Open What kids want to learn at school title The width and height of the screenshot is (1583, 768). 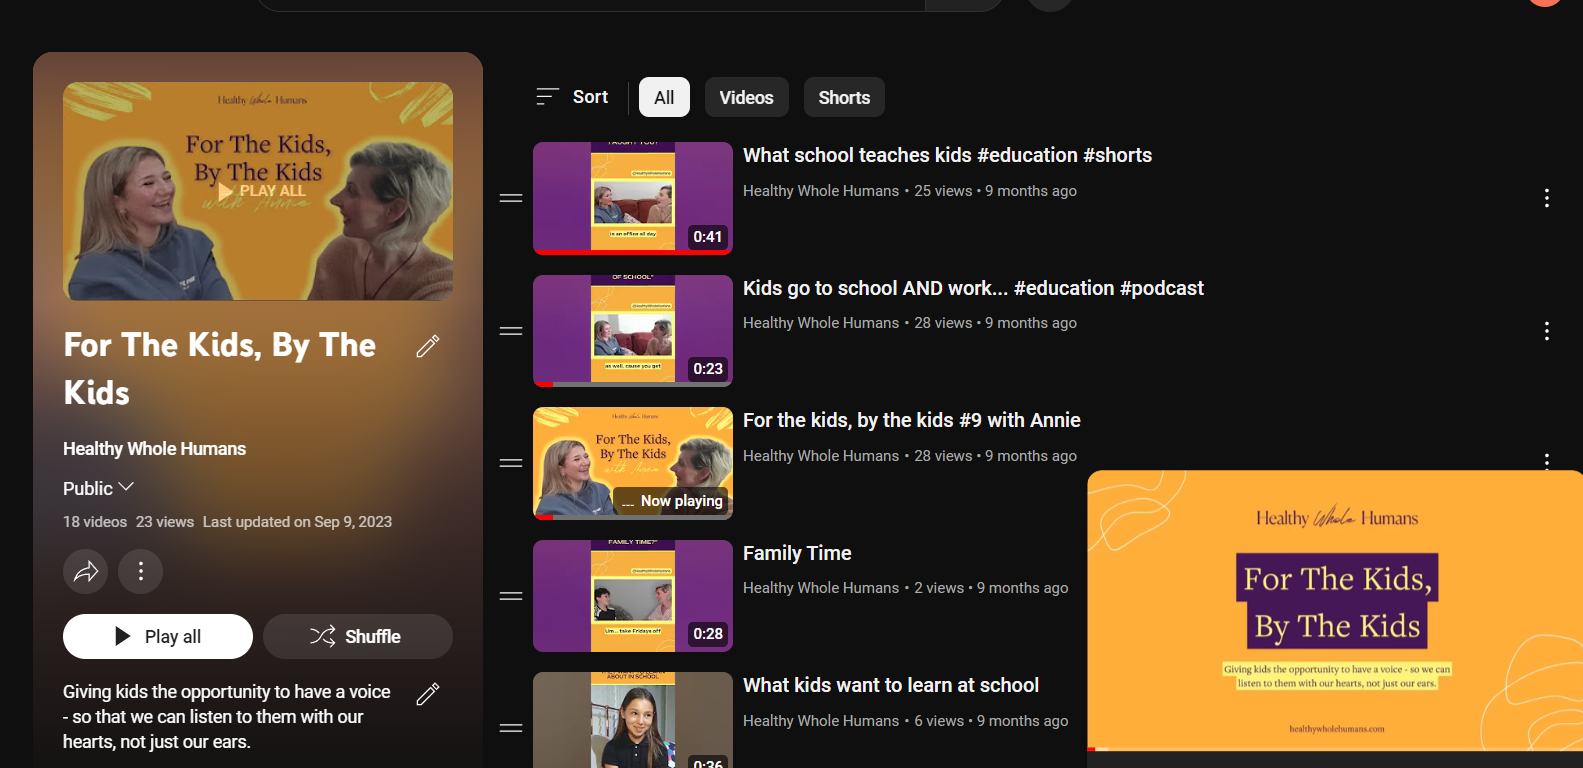click(x=891, y=685)
